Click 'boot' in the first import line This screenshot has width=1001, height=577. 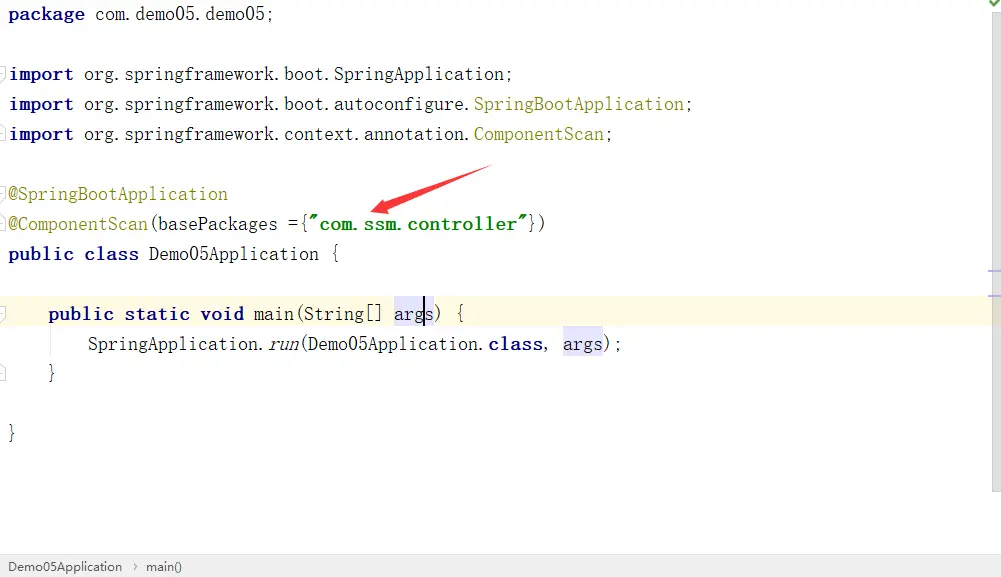(x=304, y=74)
